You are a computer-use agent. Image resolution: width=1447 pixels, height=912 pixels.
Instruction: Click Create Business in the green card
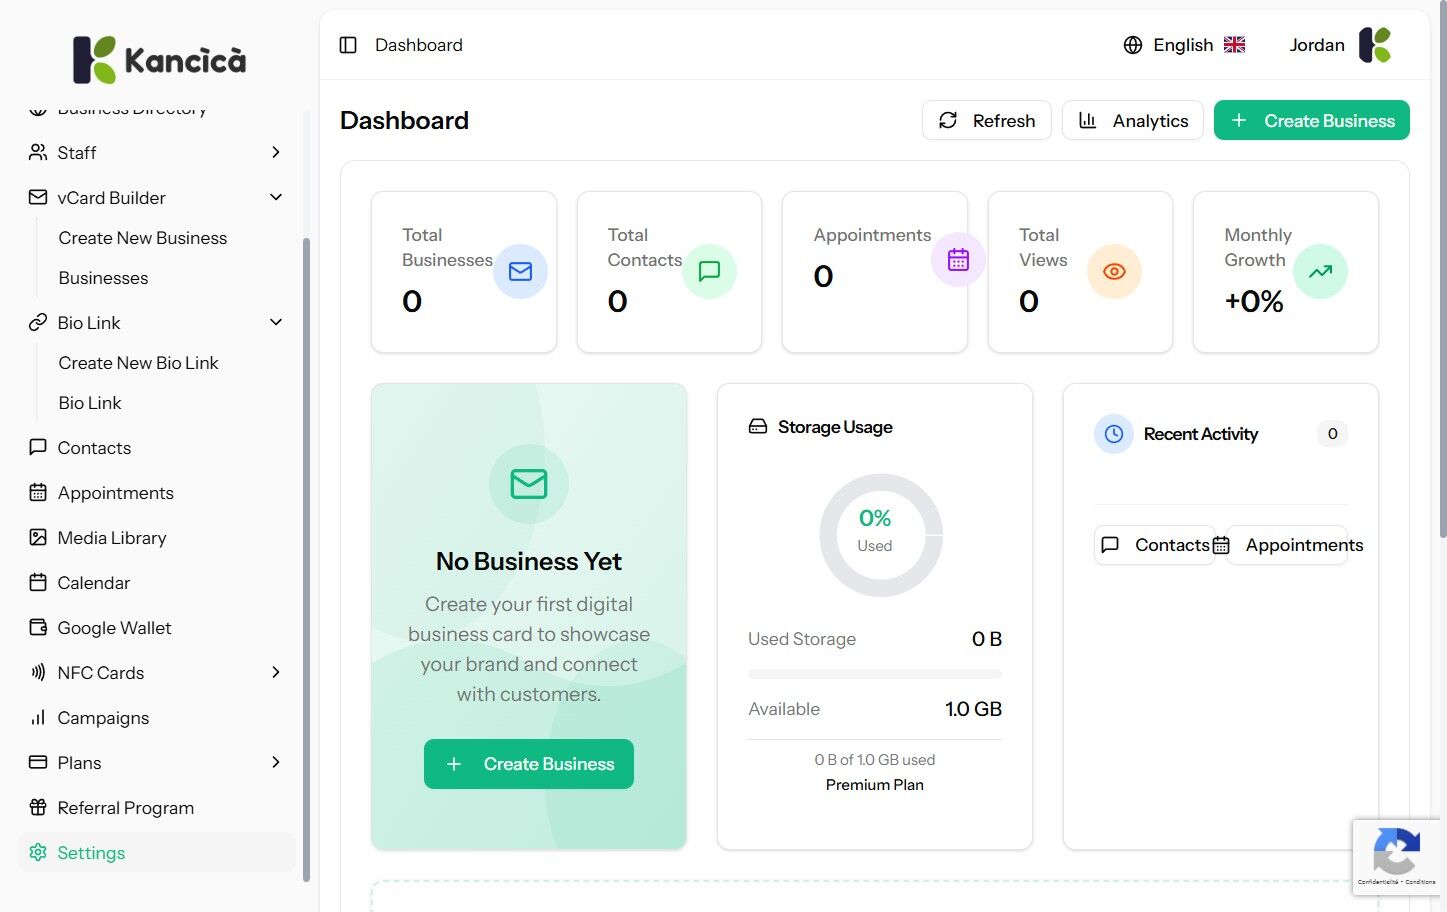529,764
